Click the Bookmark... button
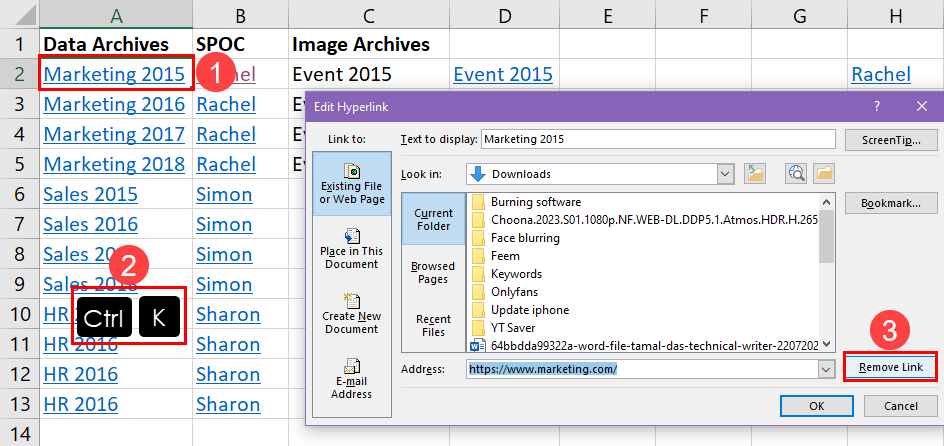 [891, 203]
